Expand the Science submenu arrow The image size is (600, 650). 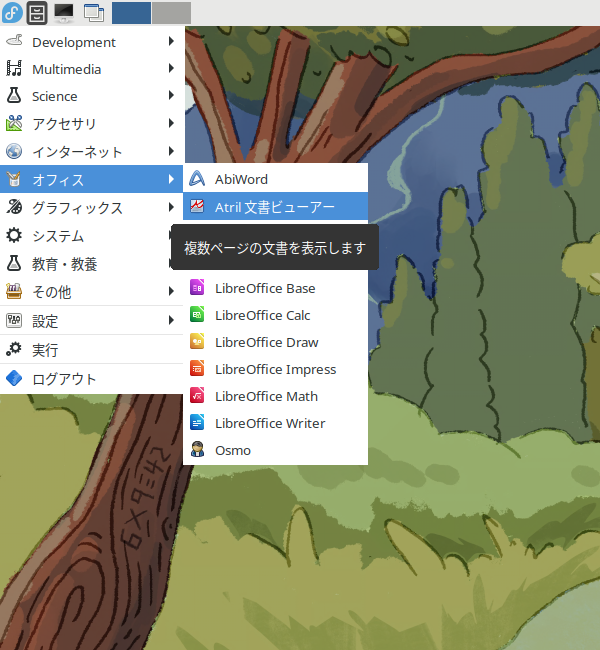click(x=171, y=95)
